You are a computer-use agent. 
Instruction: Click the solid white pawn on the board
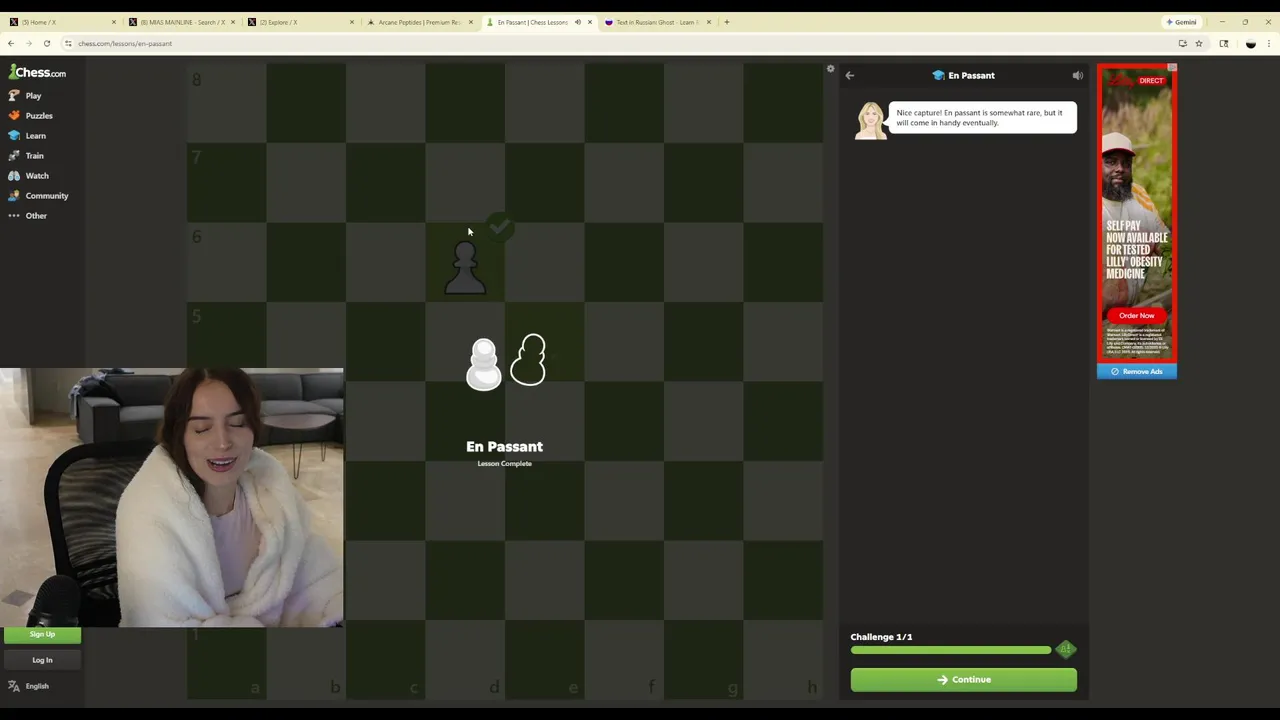pos(484,364)
